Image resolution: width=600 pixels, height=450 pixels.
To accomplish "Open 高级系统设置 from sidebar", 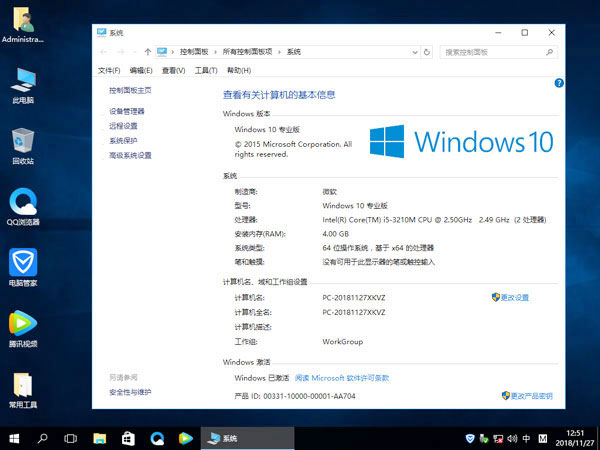I will pyautogui.click(x=130, y=155).
